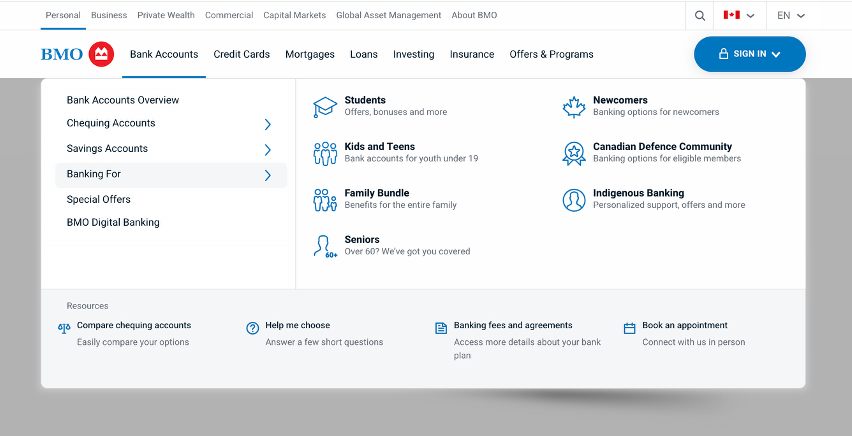Click the BMO logo

(78, 54)
